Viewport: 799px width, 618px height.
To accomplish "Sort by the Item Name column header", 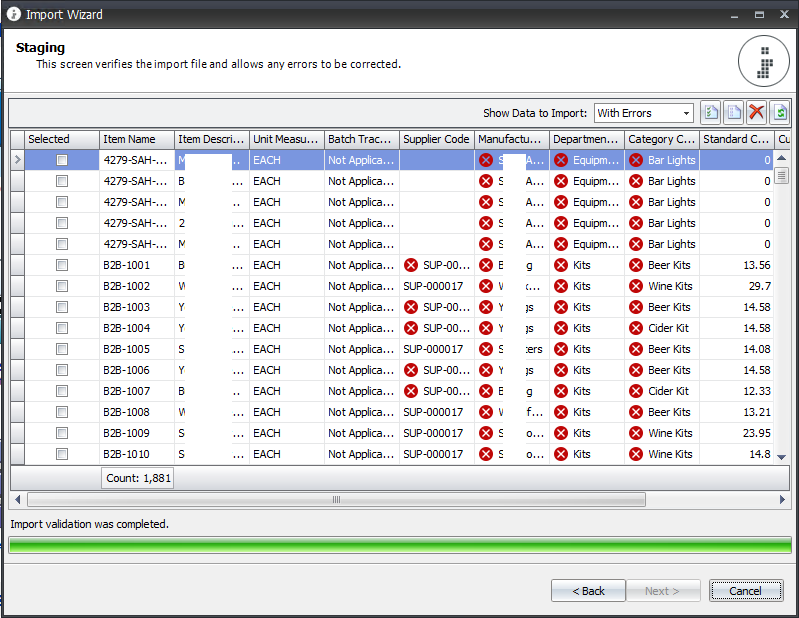I will (136, 139).
